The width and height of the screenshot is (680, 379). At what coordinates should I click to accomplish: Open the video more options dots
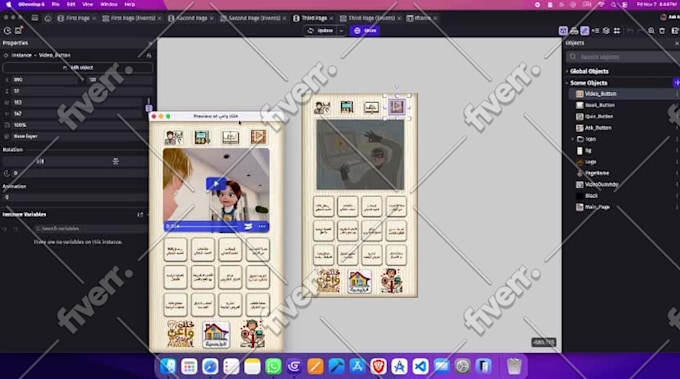click(x=262, y=226)
